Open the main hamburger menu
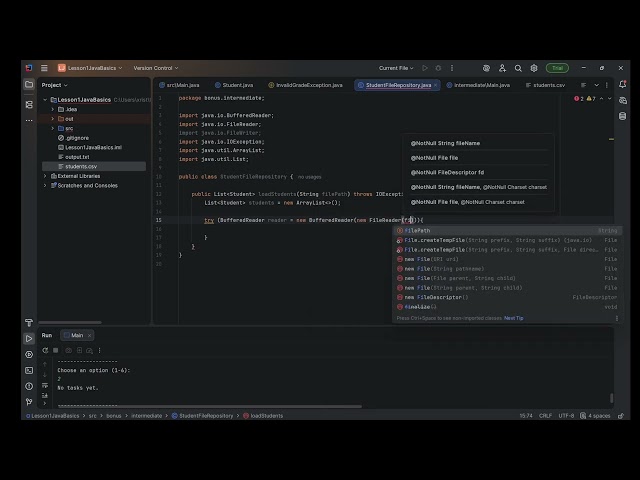The width and height of the screenshot is (640, 480). click(44, 68)
